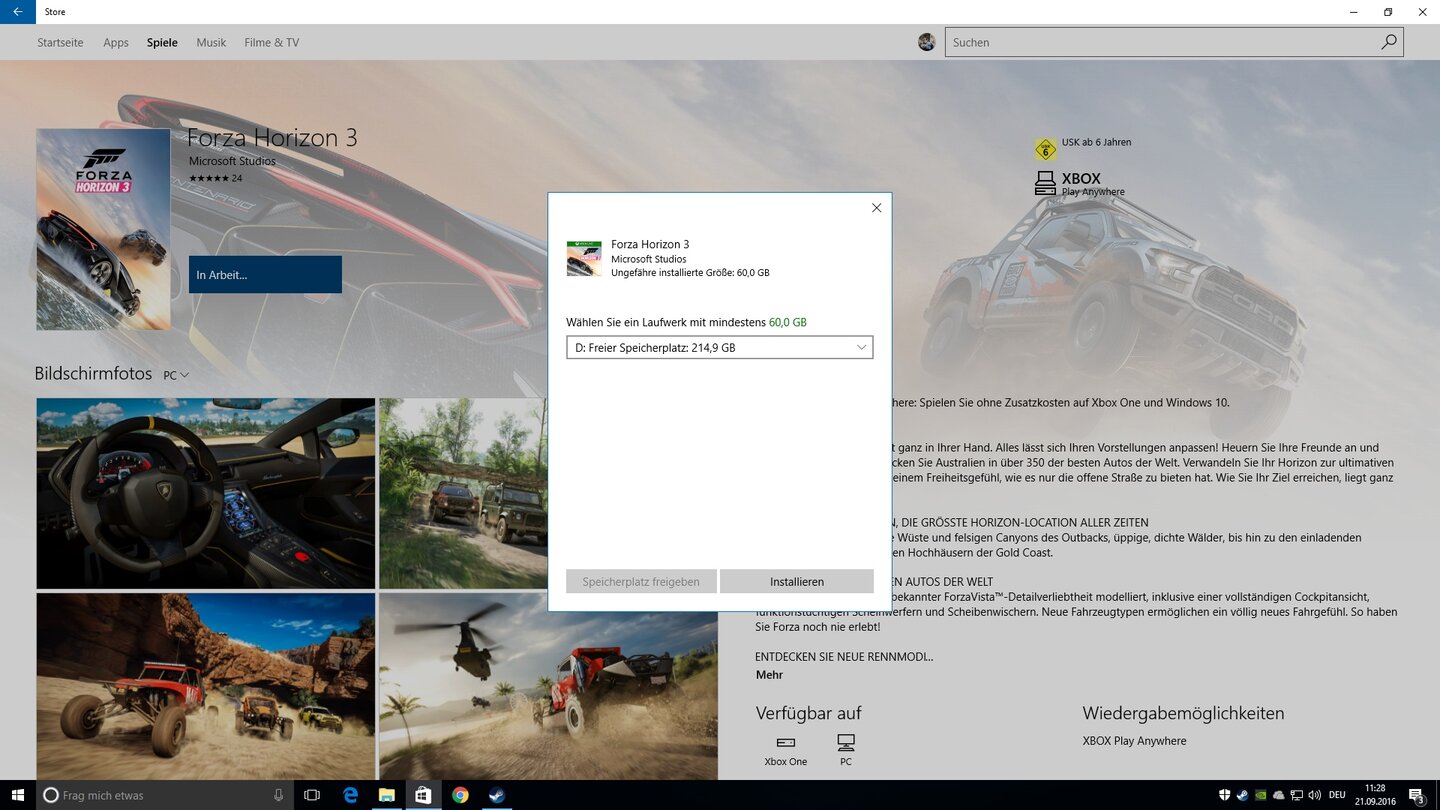Open Filme & TV tab
Screen dimensions: 1440x810
(272, 42)
